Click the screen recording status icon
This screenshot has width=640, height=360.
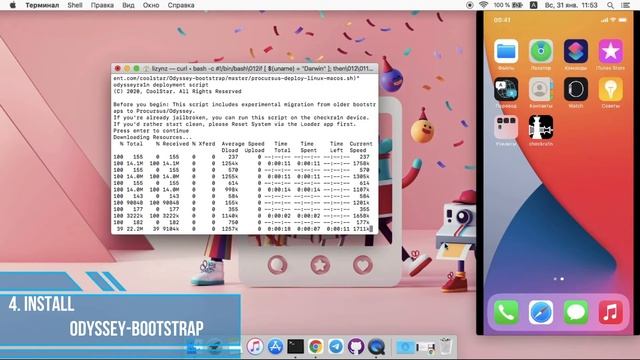point(470,5)
